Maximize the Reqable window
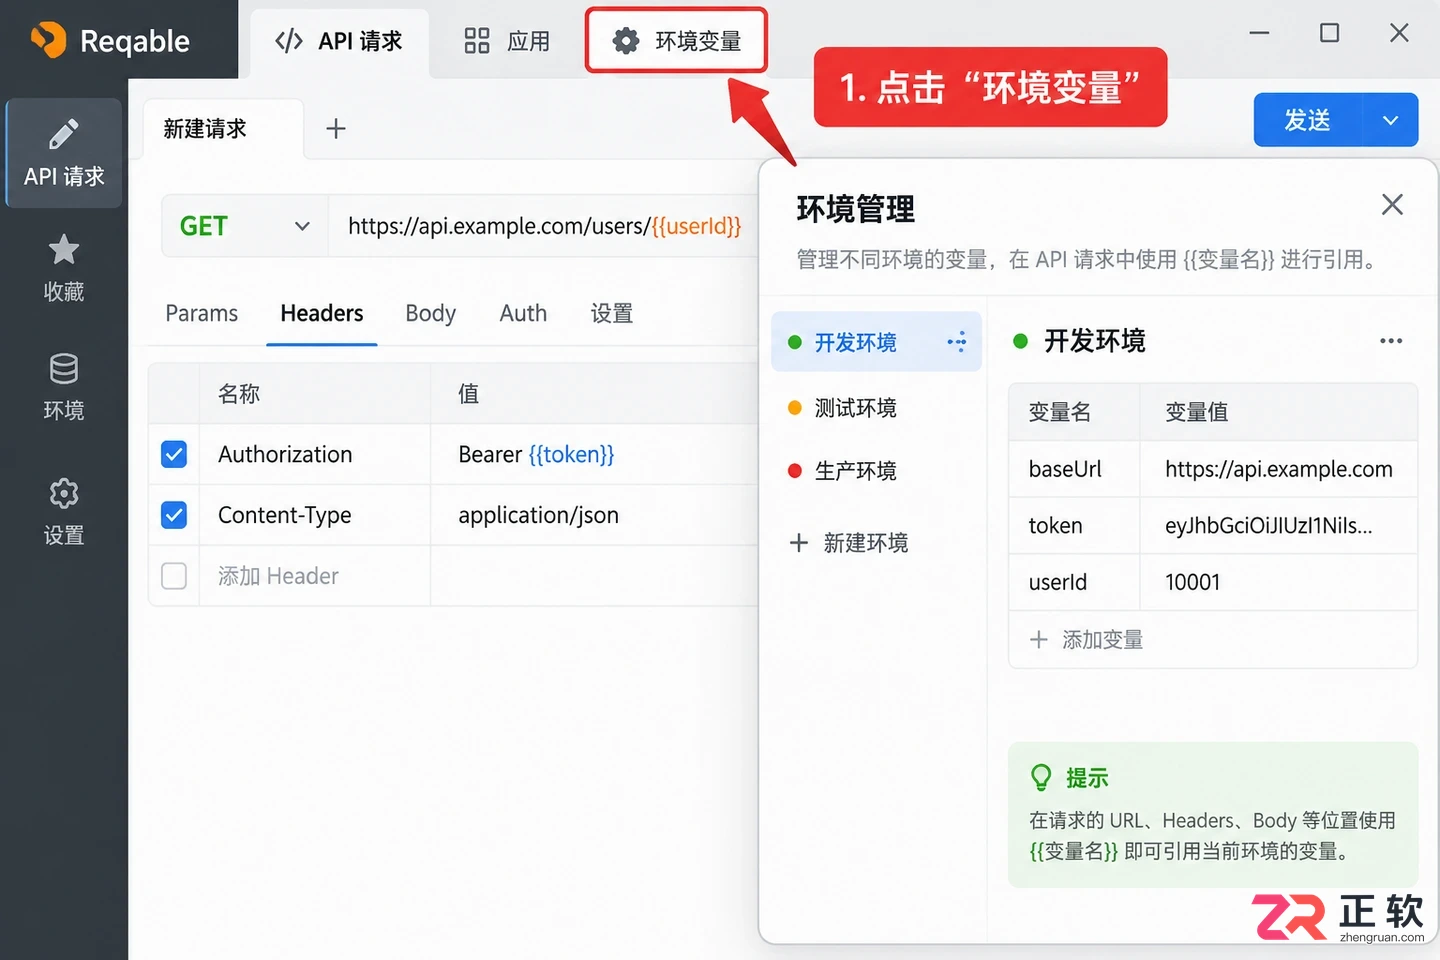The image size is (1440, 960). click(1330, 33)
